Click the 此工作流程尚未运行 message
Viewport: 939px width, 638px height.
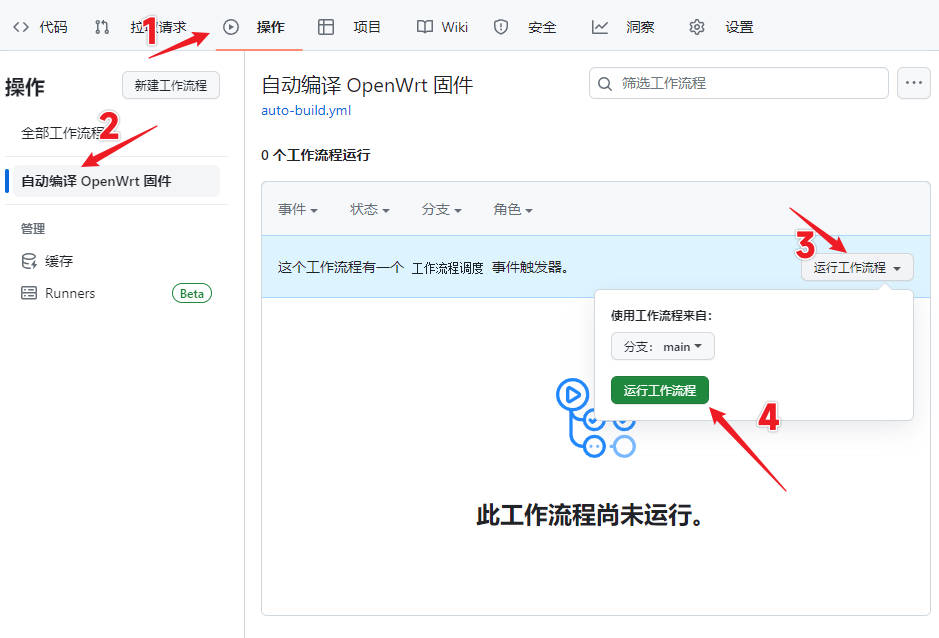[590, 515]
